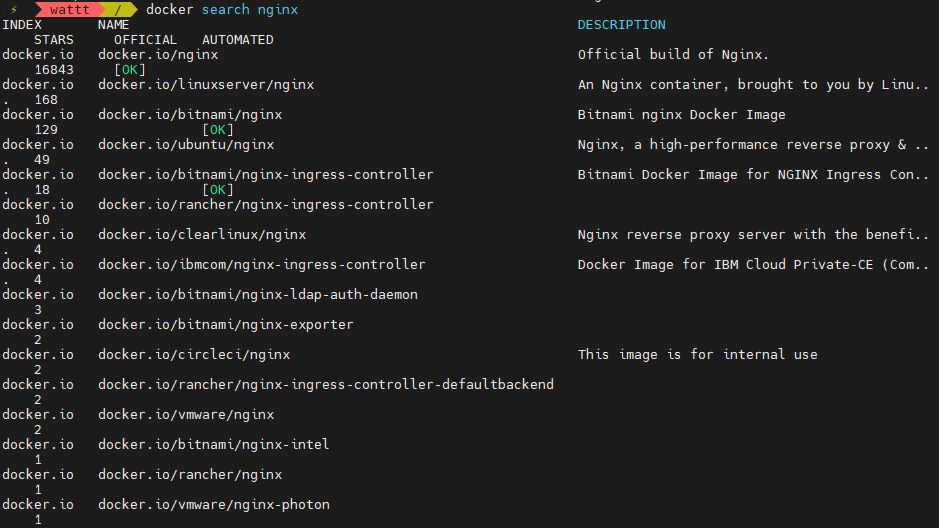The image size is (940, 528).
Task: Click the 'docker search nginx' command text
Action: click(222, 10)
